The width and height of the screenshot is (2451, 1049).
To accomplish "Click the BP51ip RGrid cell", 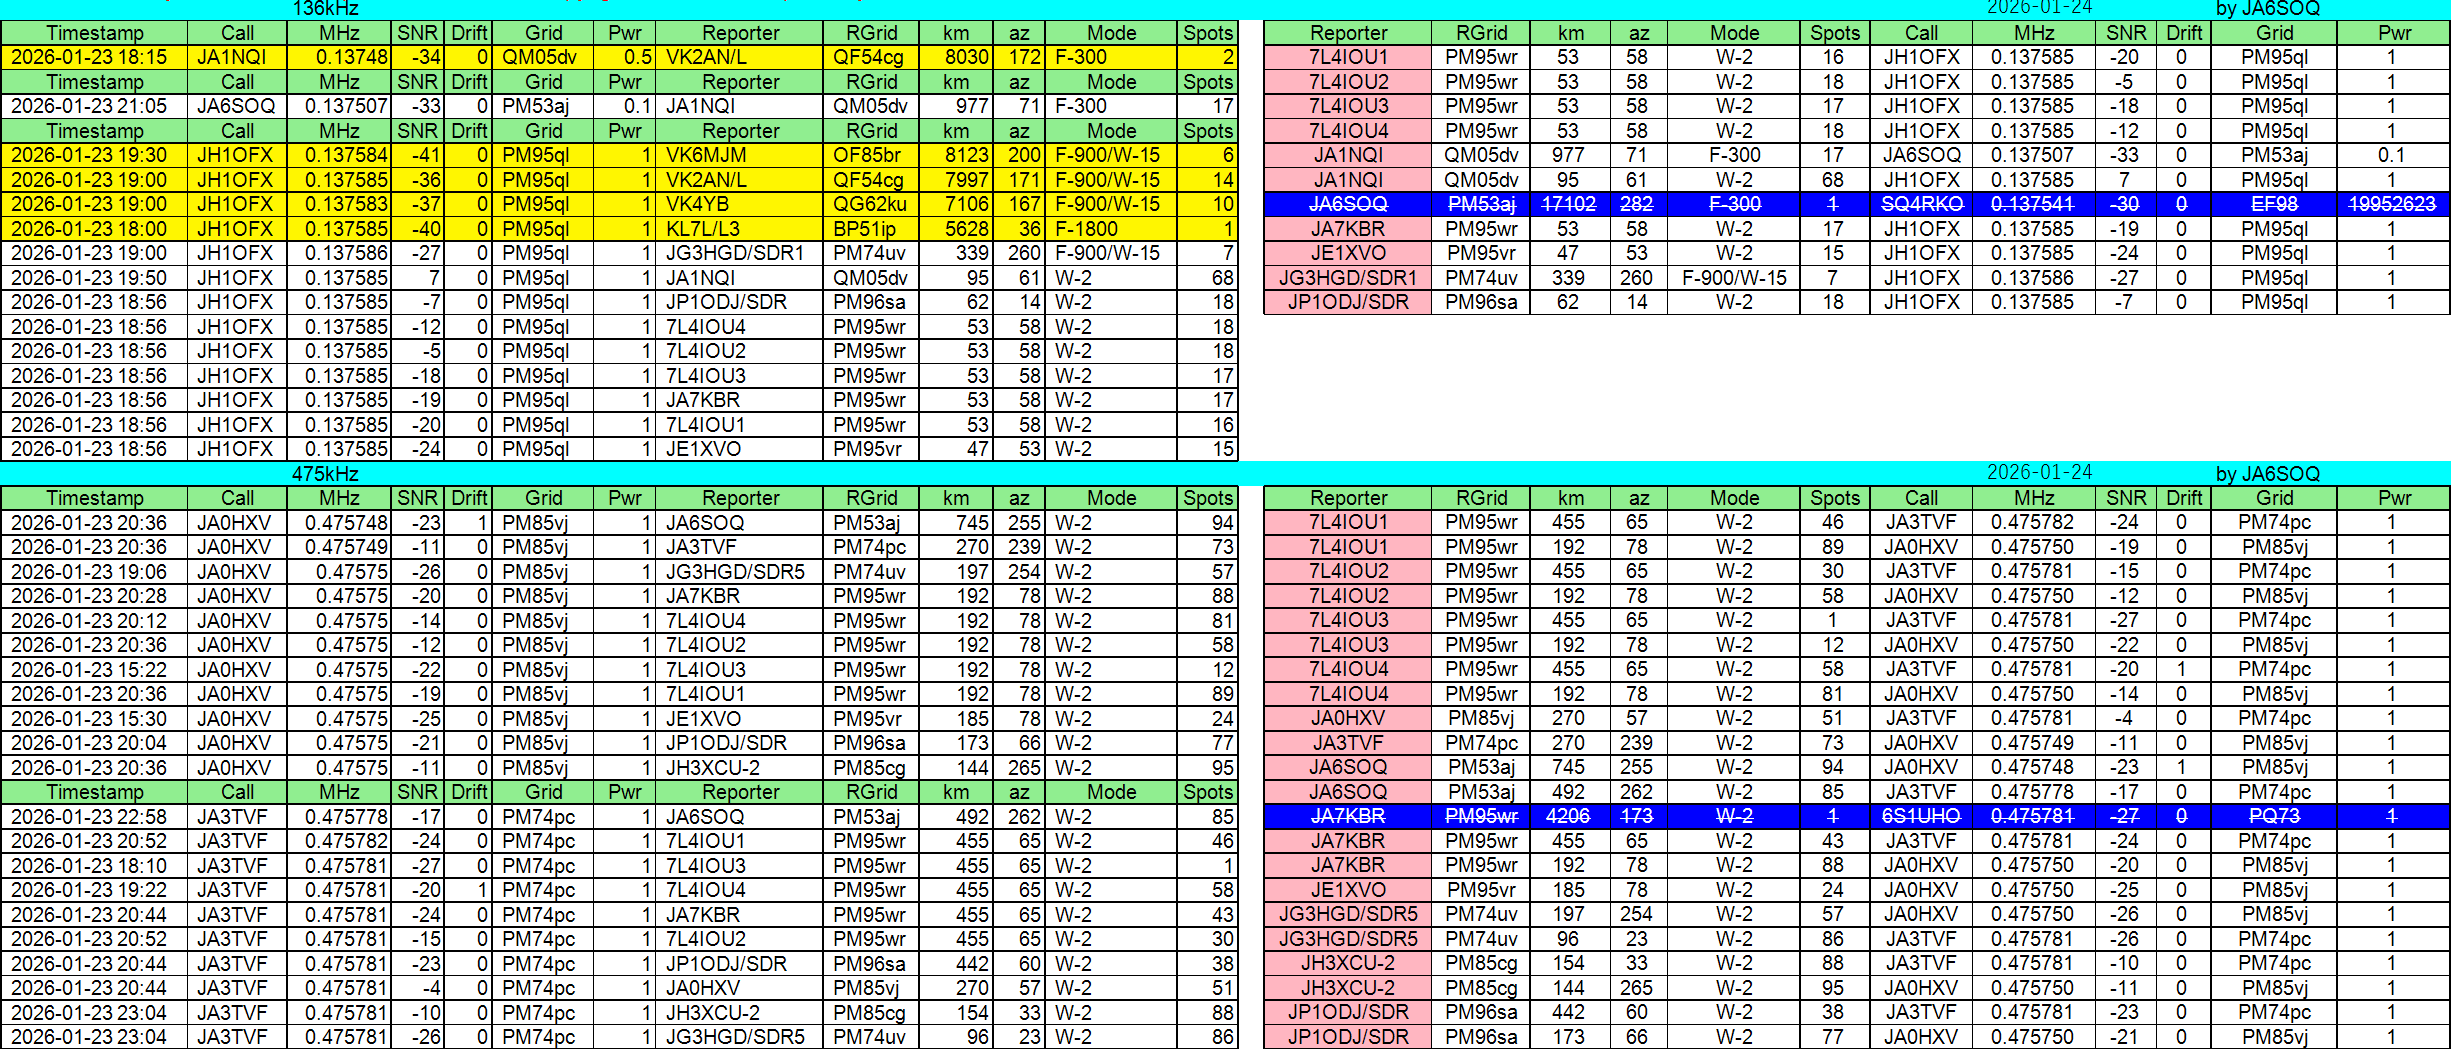I will 865,229.
